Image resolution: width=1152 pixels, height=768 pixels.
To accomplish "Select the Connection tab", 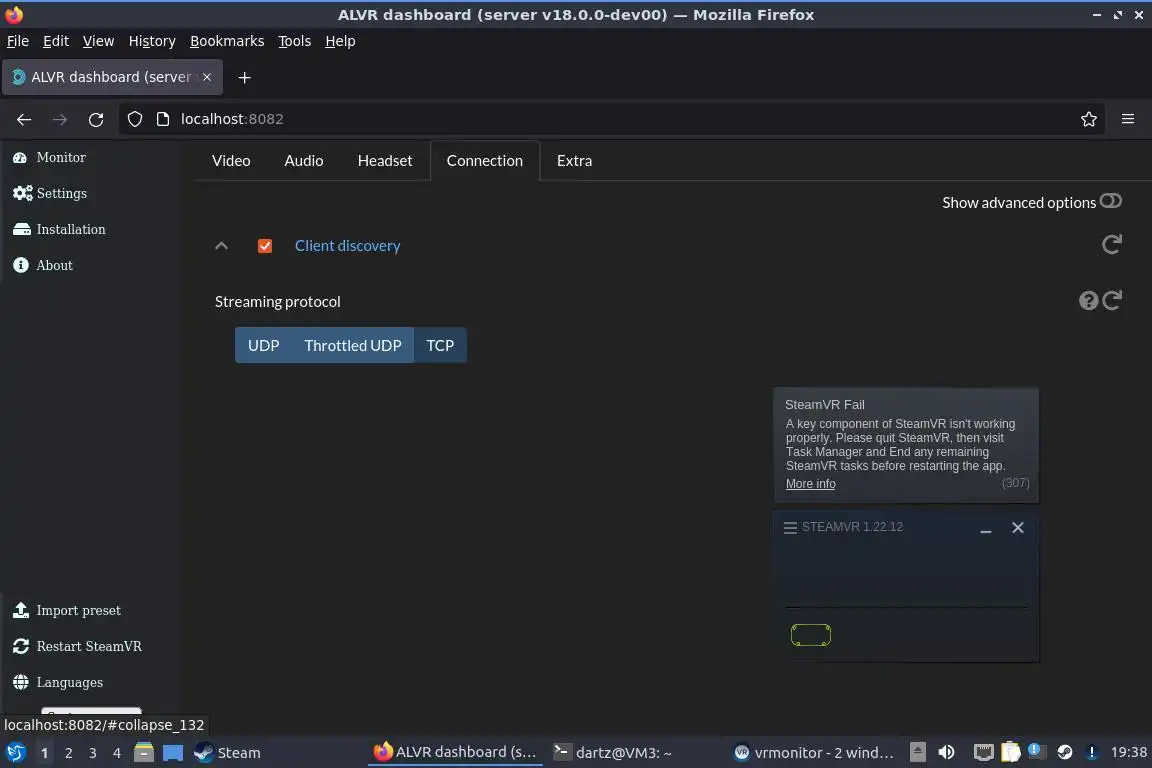I will 484,160.
